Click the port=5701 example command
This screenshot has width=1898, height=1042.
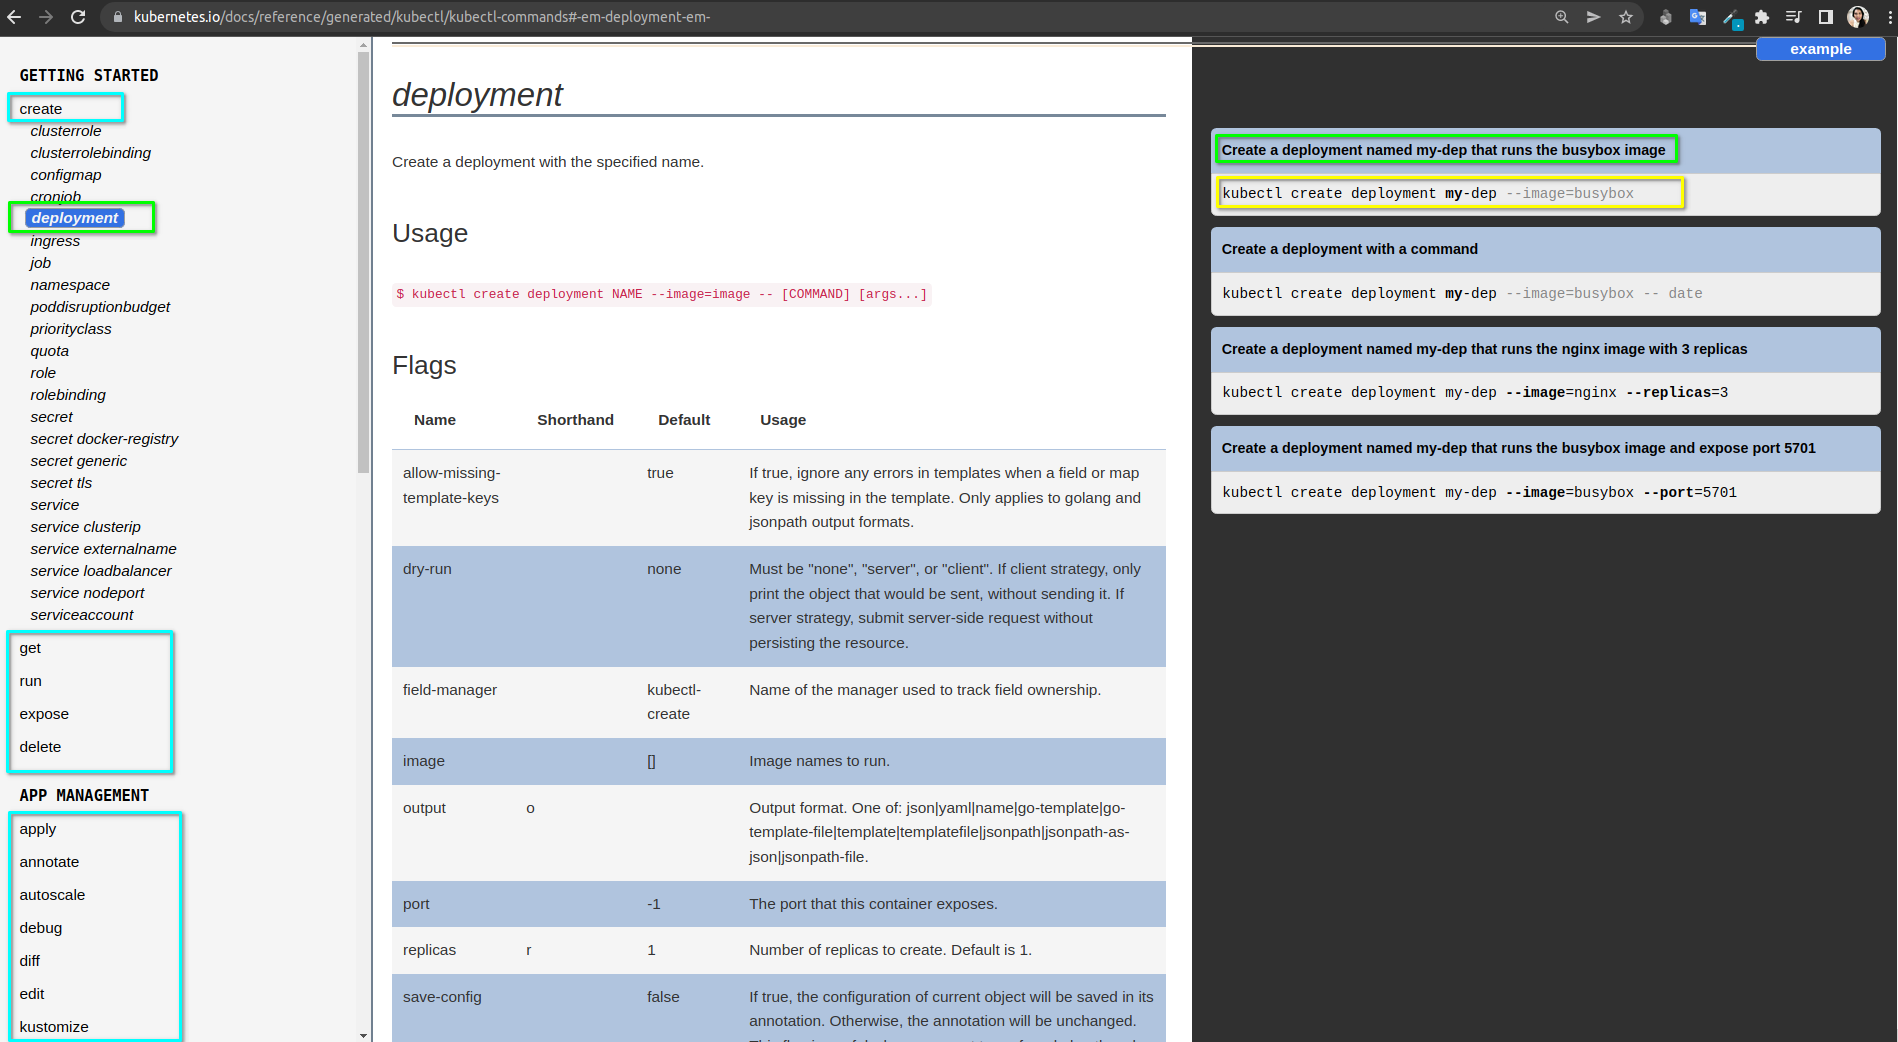coord(1479,492)
